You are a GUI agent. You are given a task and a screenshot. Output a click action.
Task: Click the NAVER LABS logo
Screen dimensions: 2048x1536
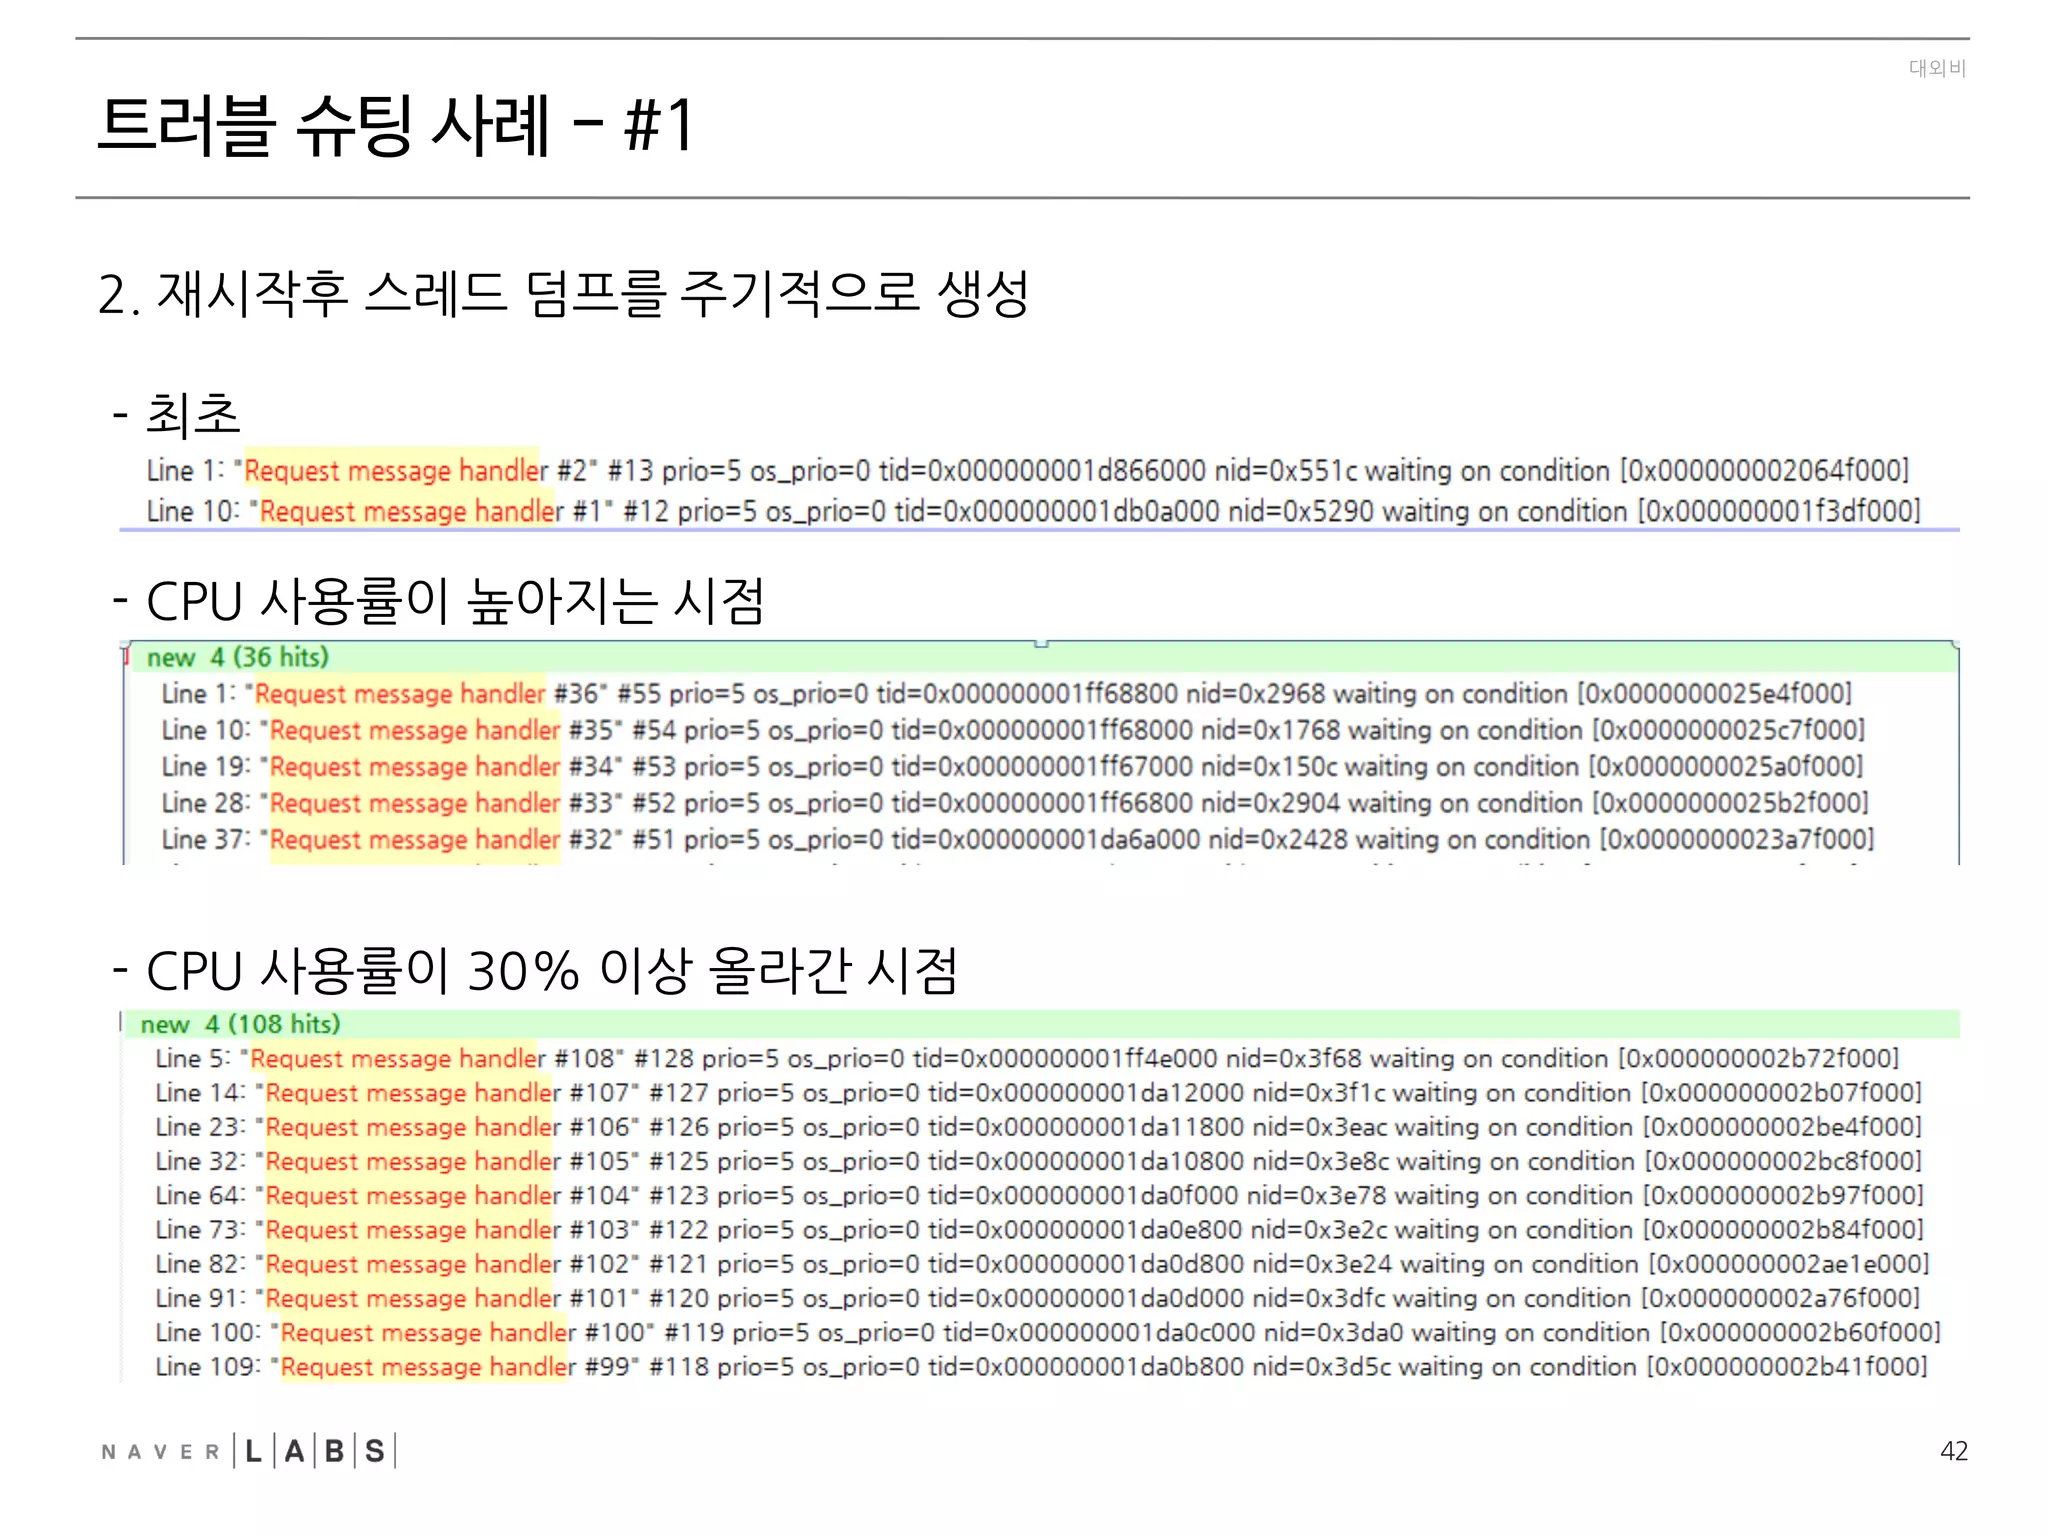[x=249, y=1451]
